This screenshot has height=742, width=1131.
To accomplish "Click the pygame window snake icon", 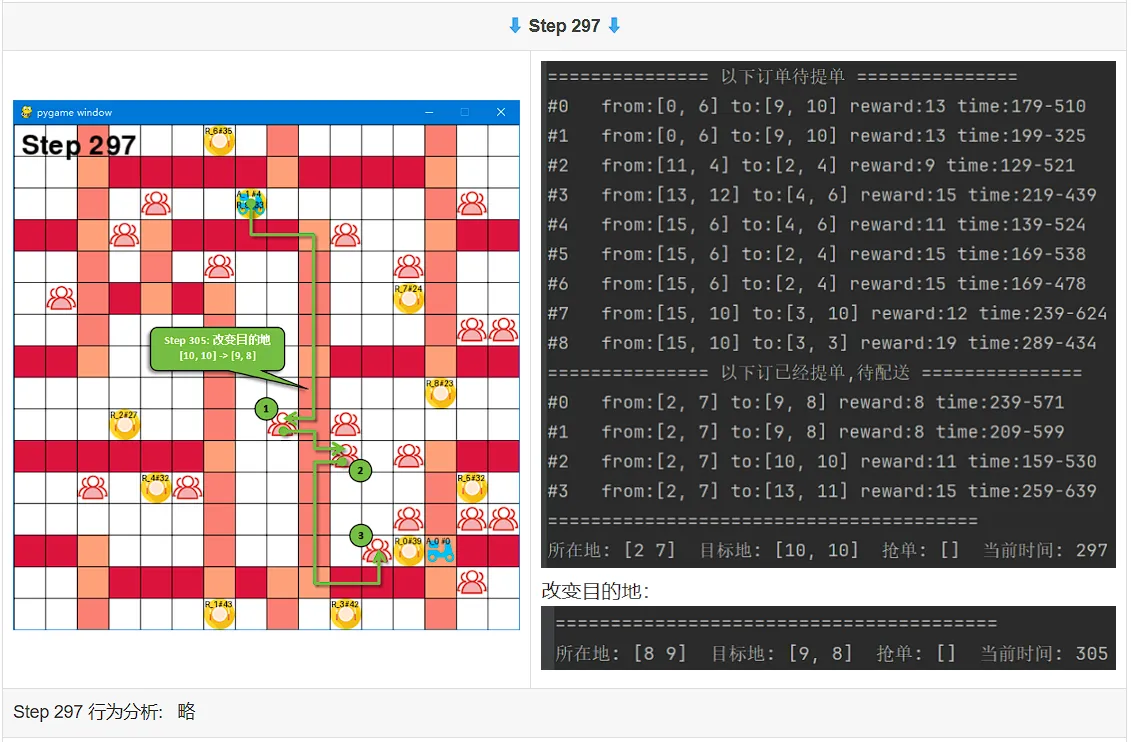I will (x=27, y=112).
